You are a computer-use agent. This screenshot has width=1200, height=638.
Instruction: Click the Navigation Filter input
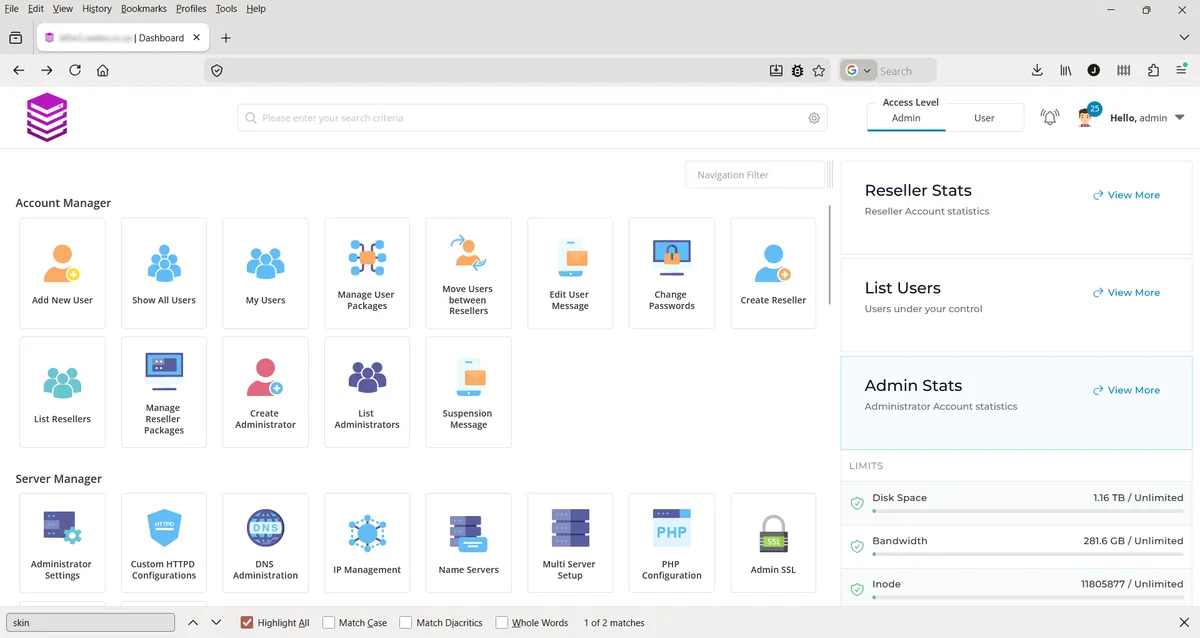[x=755, y=175]
